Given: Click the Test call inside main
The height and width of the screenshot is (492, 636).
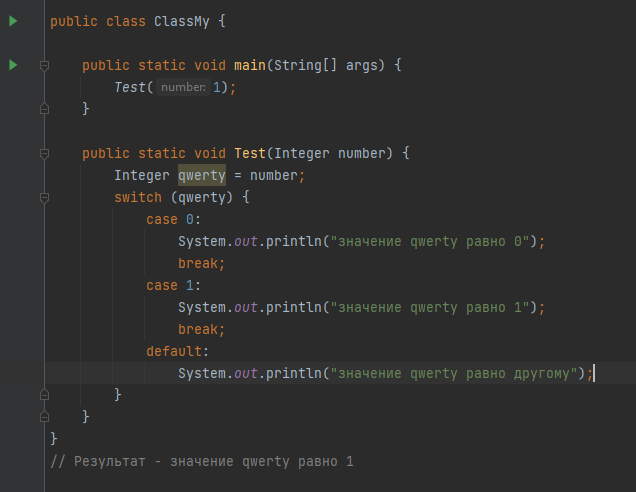Looking at the screenshot, I should (x=129, y=87).
